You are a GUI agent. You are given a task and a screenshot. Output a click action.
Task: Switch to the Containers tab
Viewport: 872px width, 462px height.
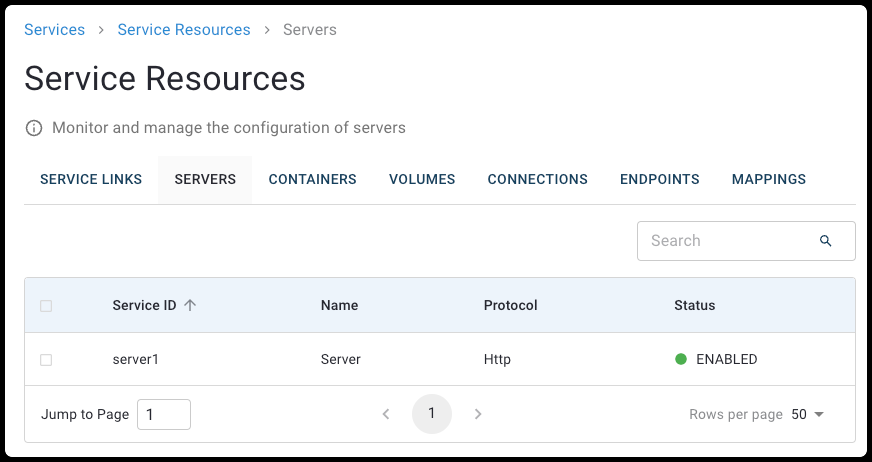(x=312, y=180)
